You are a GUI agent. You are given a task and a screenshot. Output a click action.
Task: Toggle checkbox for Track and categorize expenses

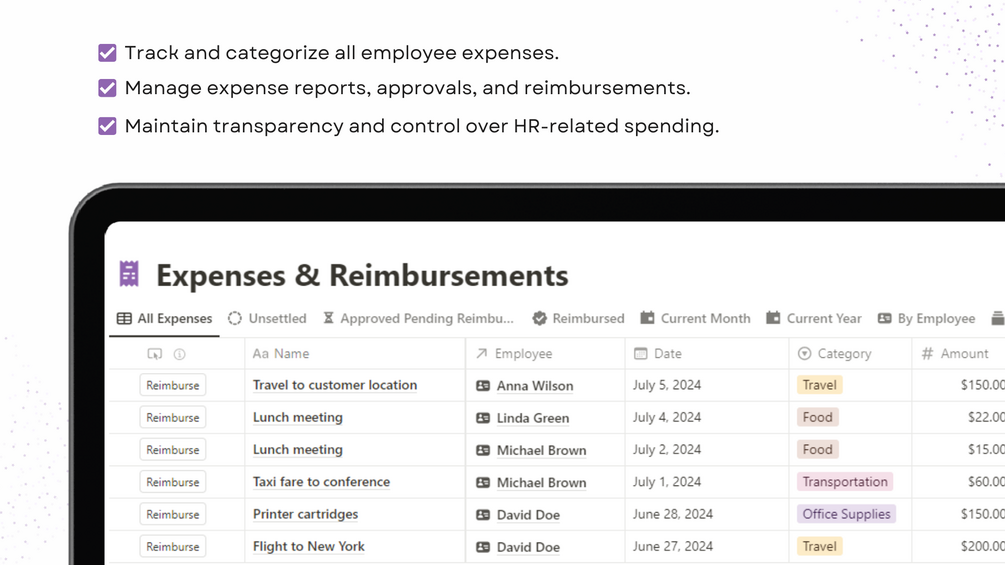click(107, 53)
